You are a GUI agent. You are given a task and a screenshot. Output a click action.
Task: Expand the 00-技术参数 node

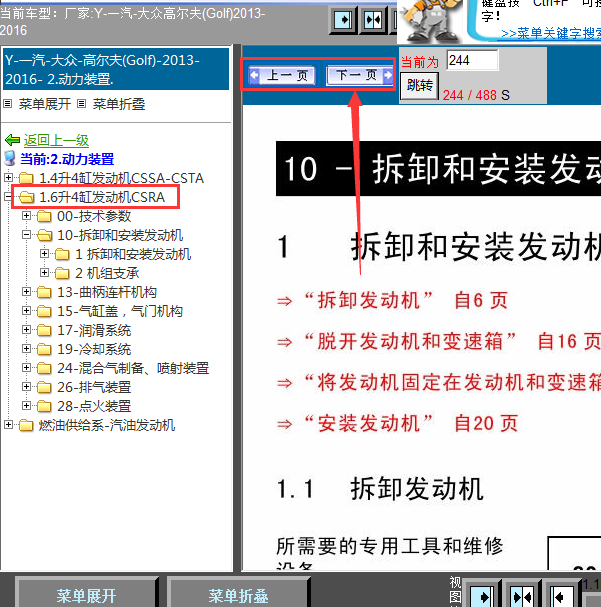(x=26, y=216)
